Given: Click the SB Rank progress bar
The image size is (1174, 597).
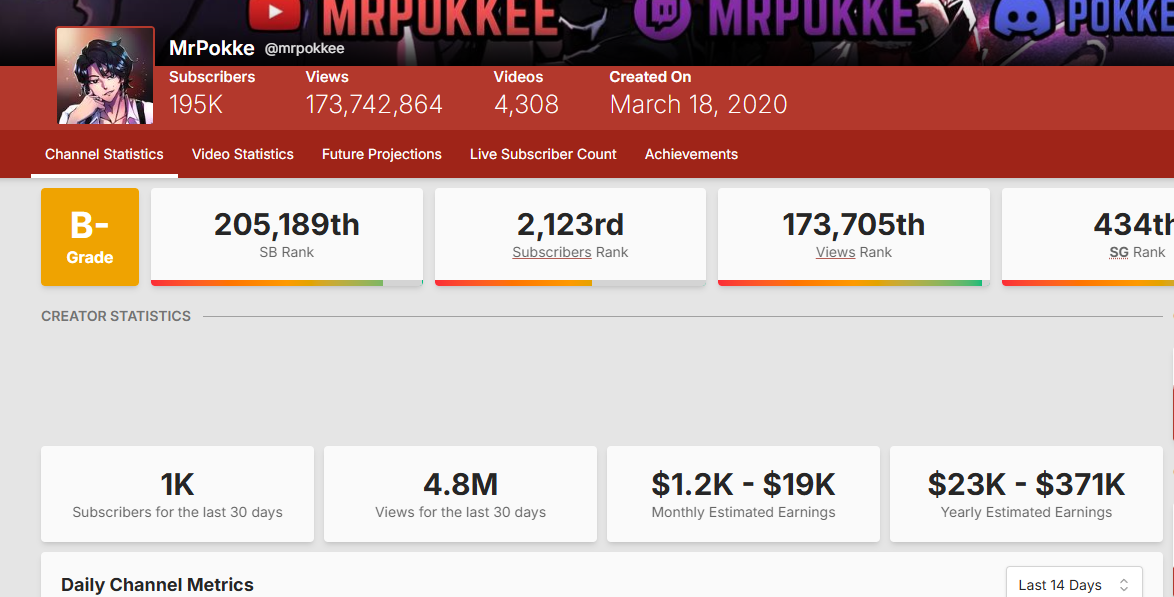Looking at the screenshot, I should (287, 283).
